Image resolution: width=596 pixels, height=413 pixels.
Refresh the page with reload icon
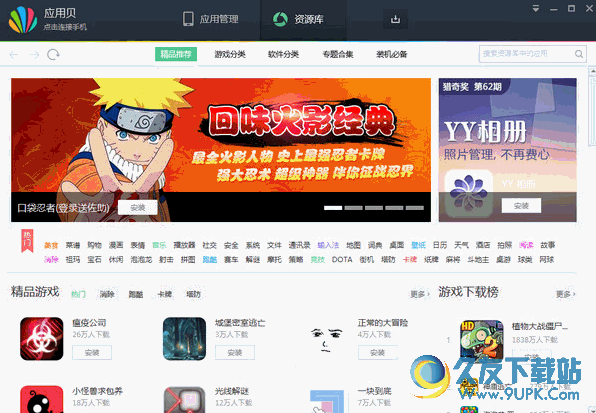click(53, 55)
